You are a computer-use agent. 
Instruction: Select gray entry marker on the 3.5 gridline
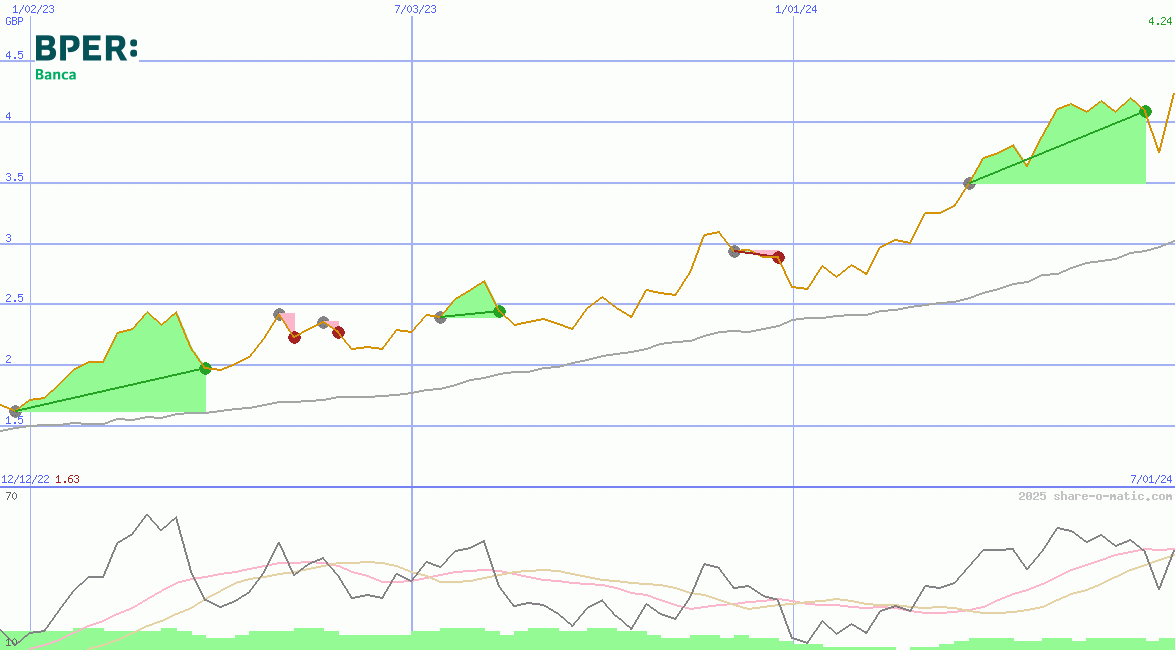[969, 183]
